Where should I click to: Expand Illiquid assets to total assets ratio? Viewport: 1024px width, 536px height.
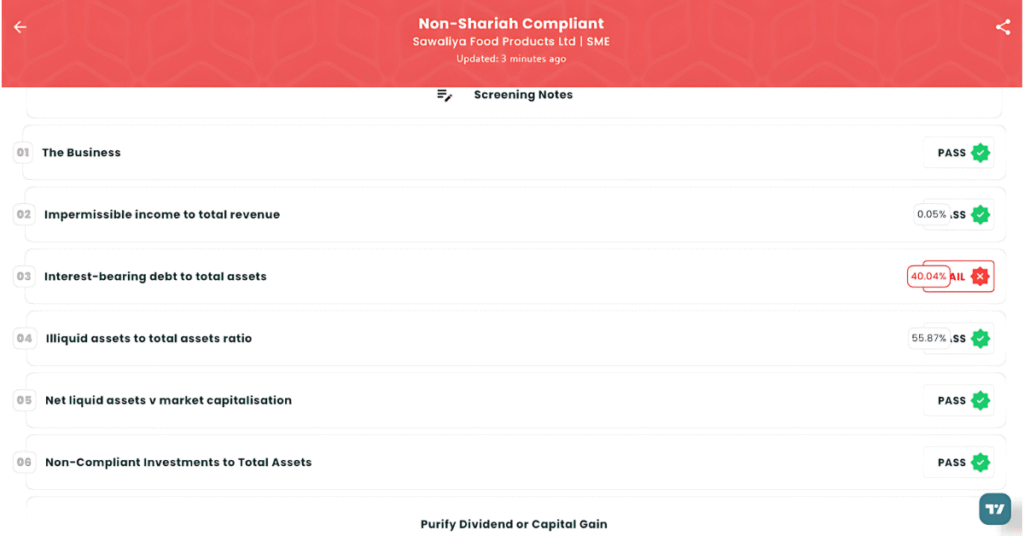click(x=514, y=338)
